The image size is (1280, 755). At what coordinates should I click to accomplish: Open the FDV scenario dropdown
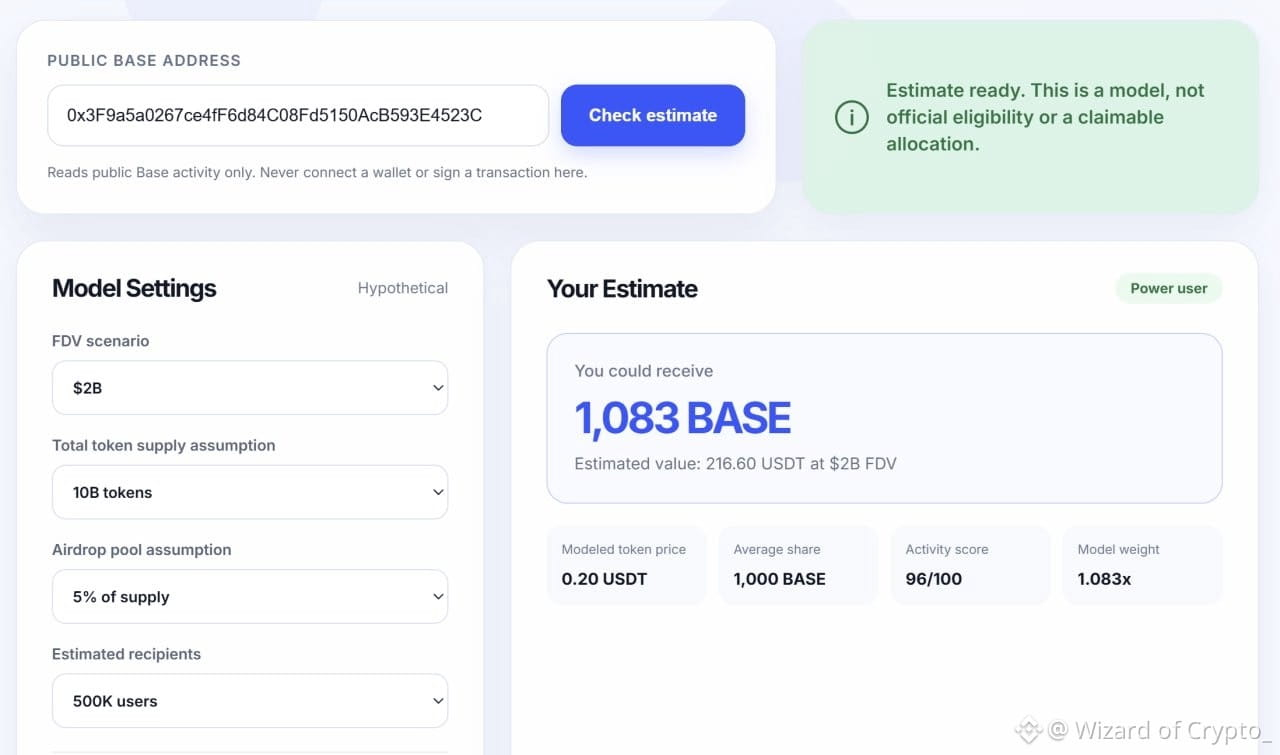tap(250, 388)
